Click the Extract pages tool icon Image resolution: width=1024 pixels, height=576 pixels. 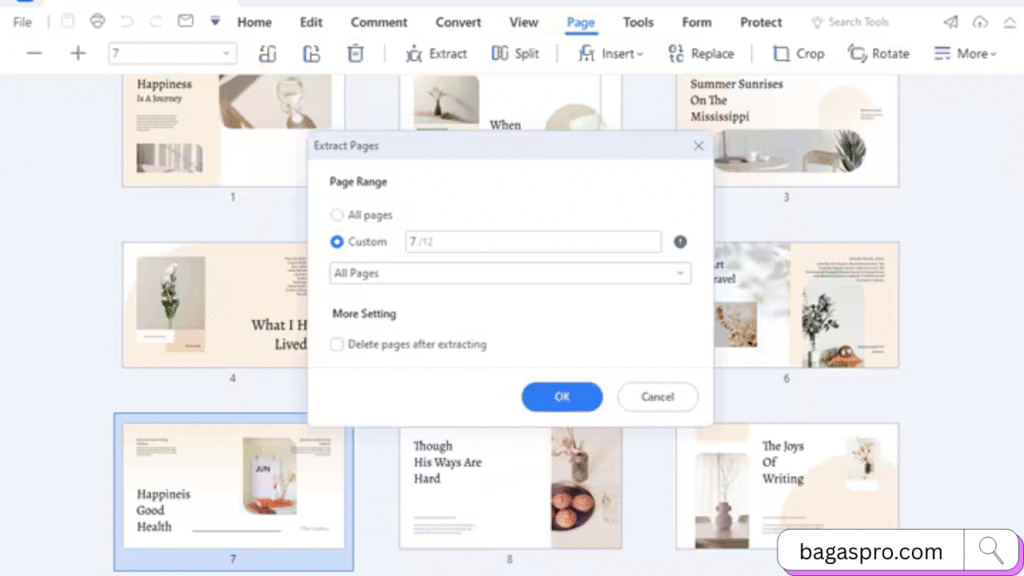pyautogui.click(x=414, y=54)
